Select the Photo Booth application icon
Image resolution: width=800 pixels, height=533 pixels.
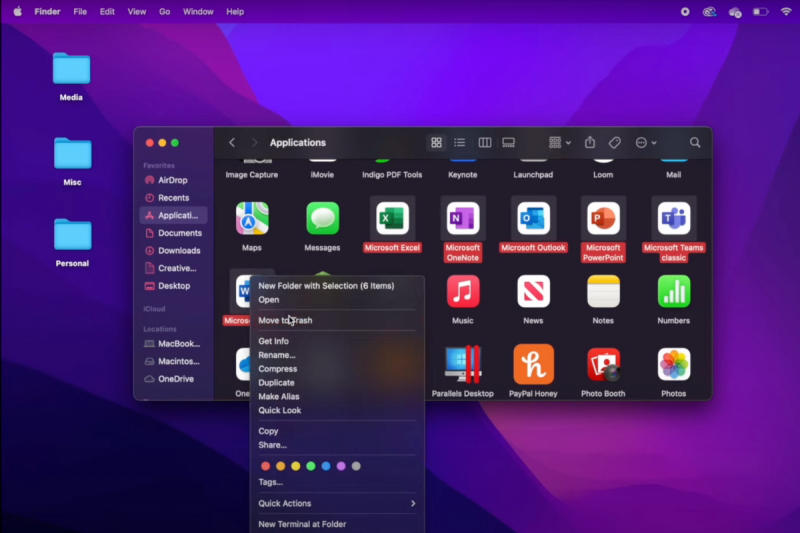click(x=603, y=364)
